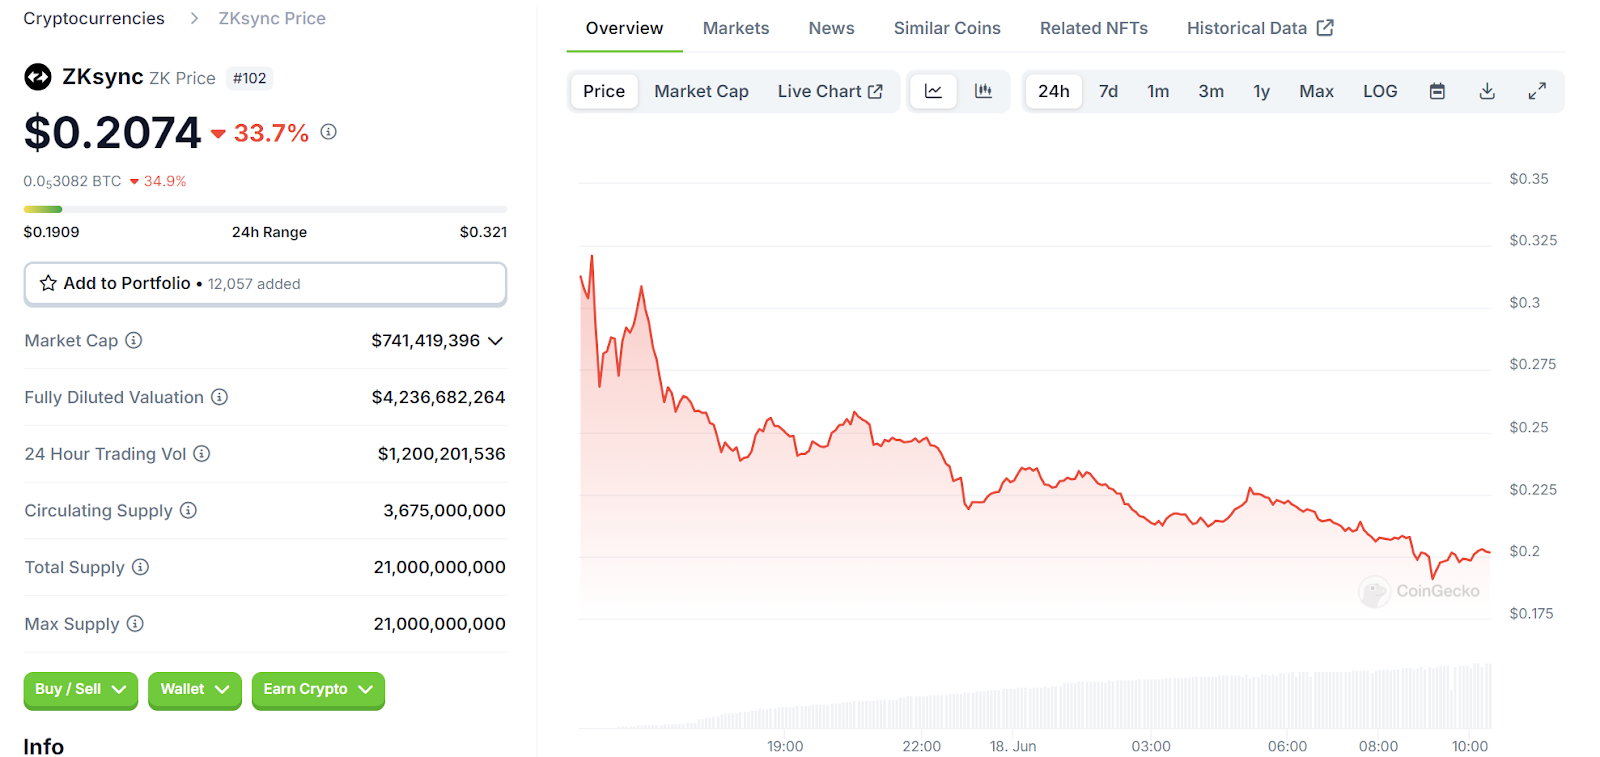Click the $0.35 price axis label
This screenshot has height=757, width=1600.
click(1529, 179)
